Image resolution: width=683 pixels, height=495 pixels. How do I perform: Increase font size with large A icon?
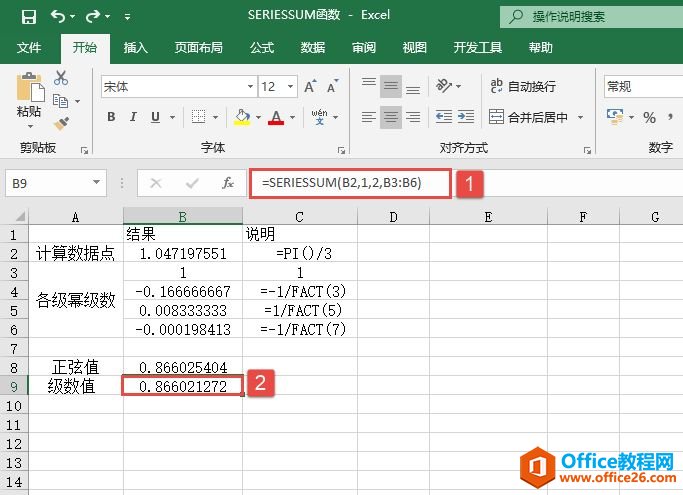tap(310, 86)
